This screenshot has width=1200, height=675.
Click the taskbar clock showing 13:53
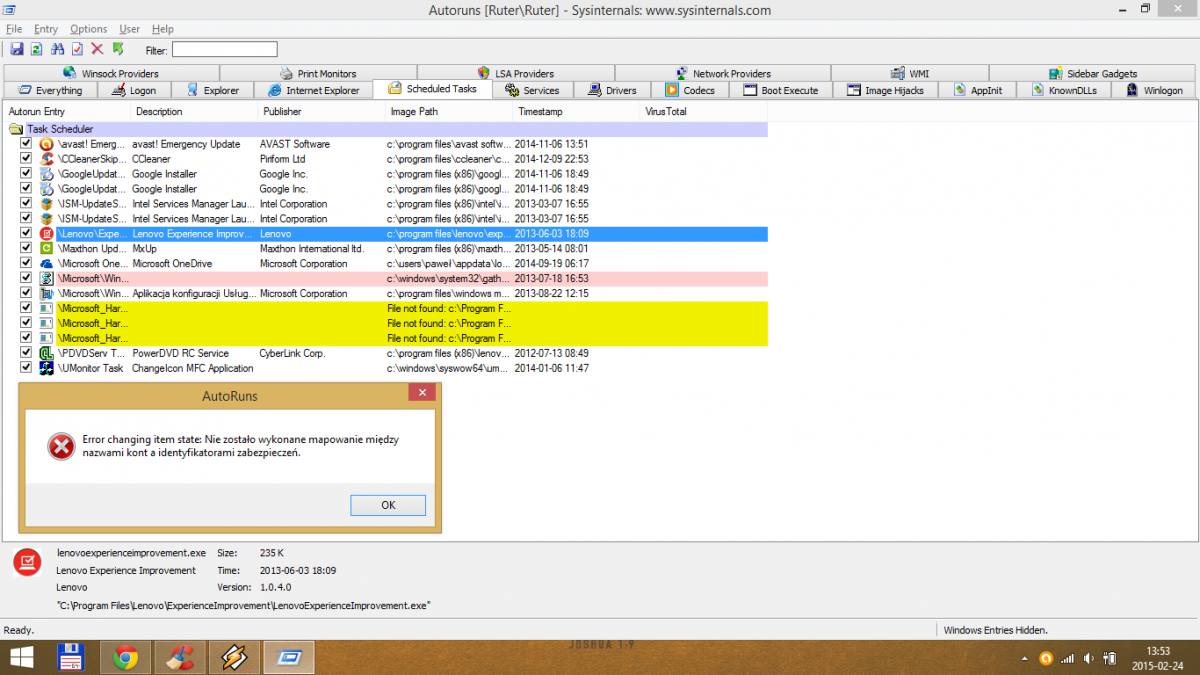(x=1160, y=650)
